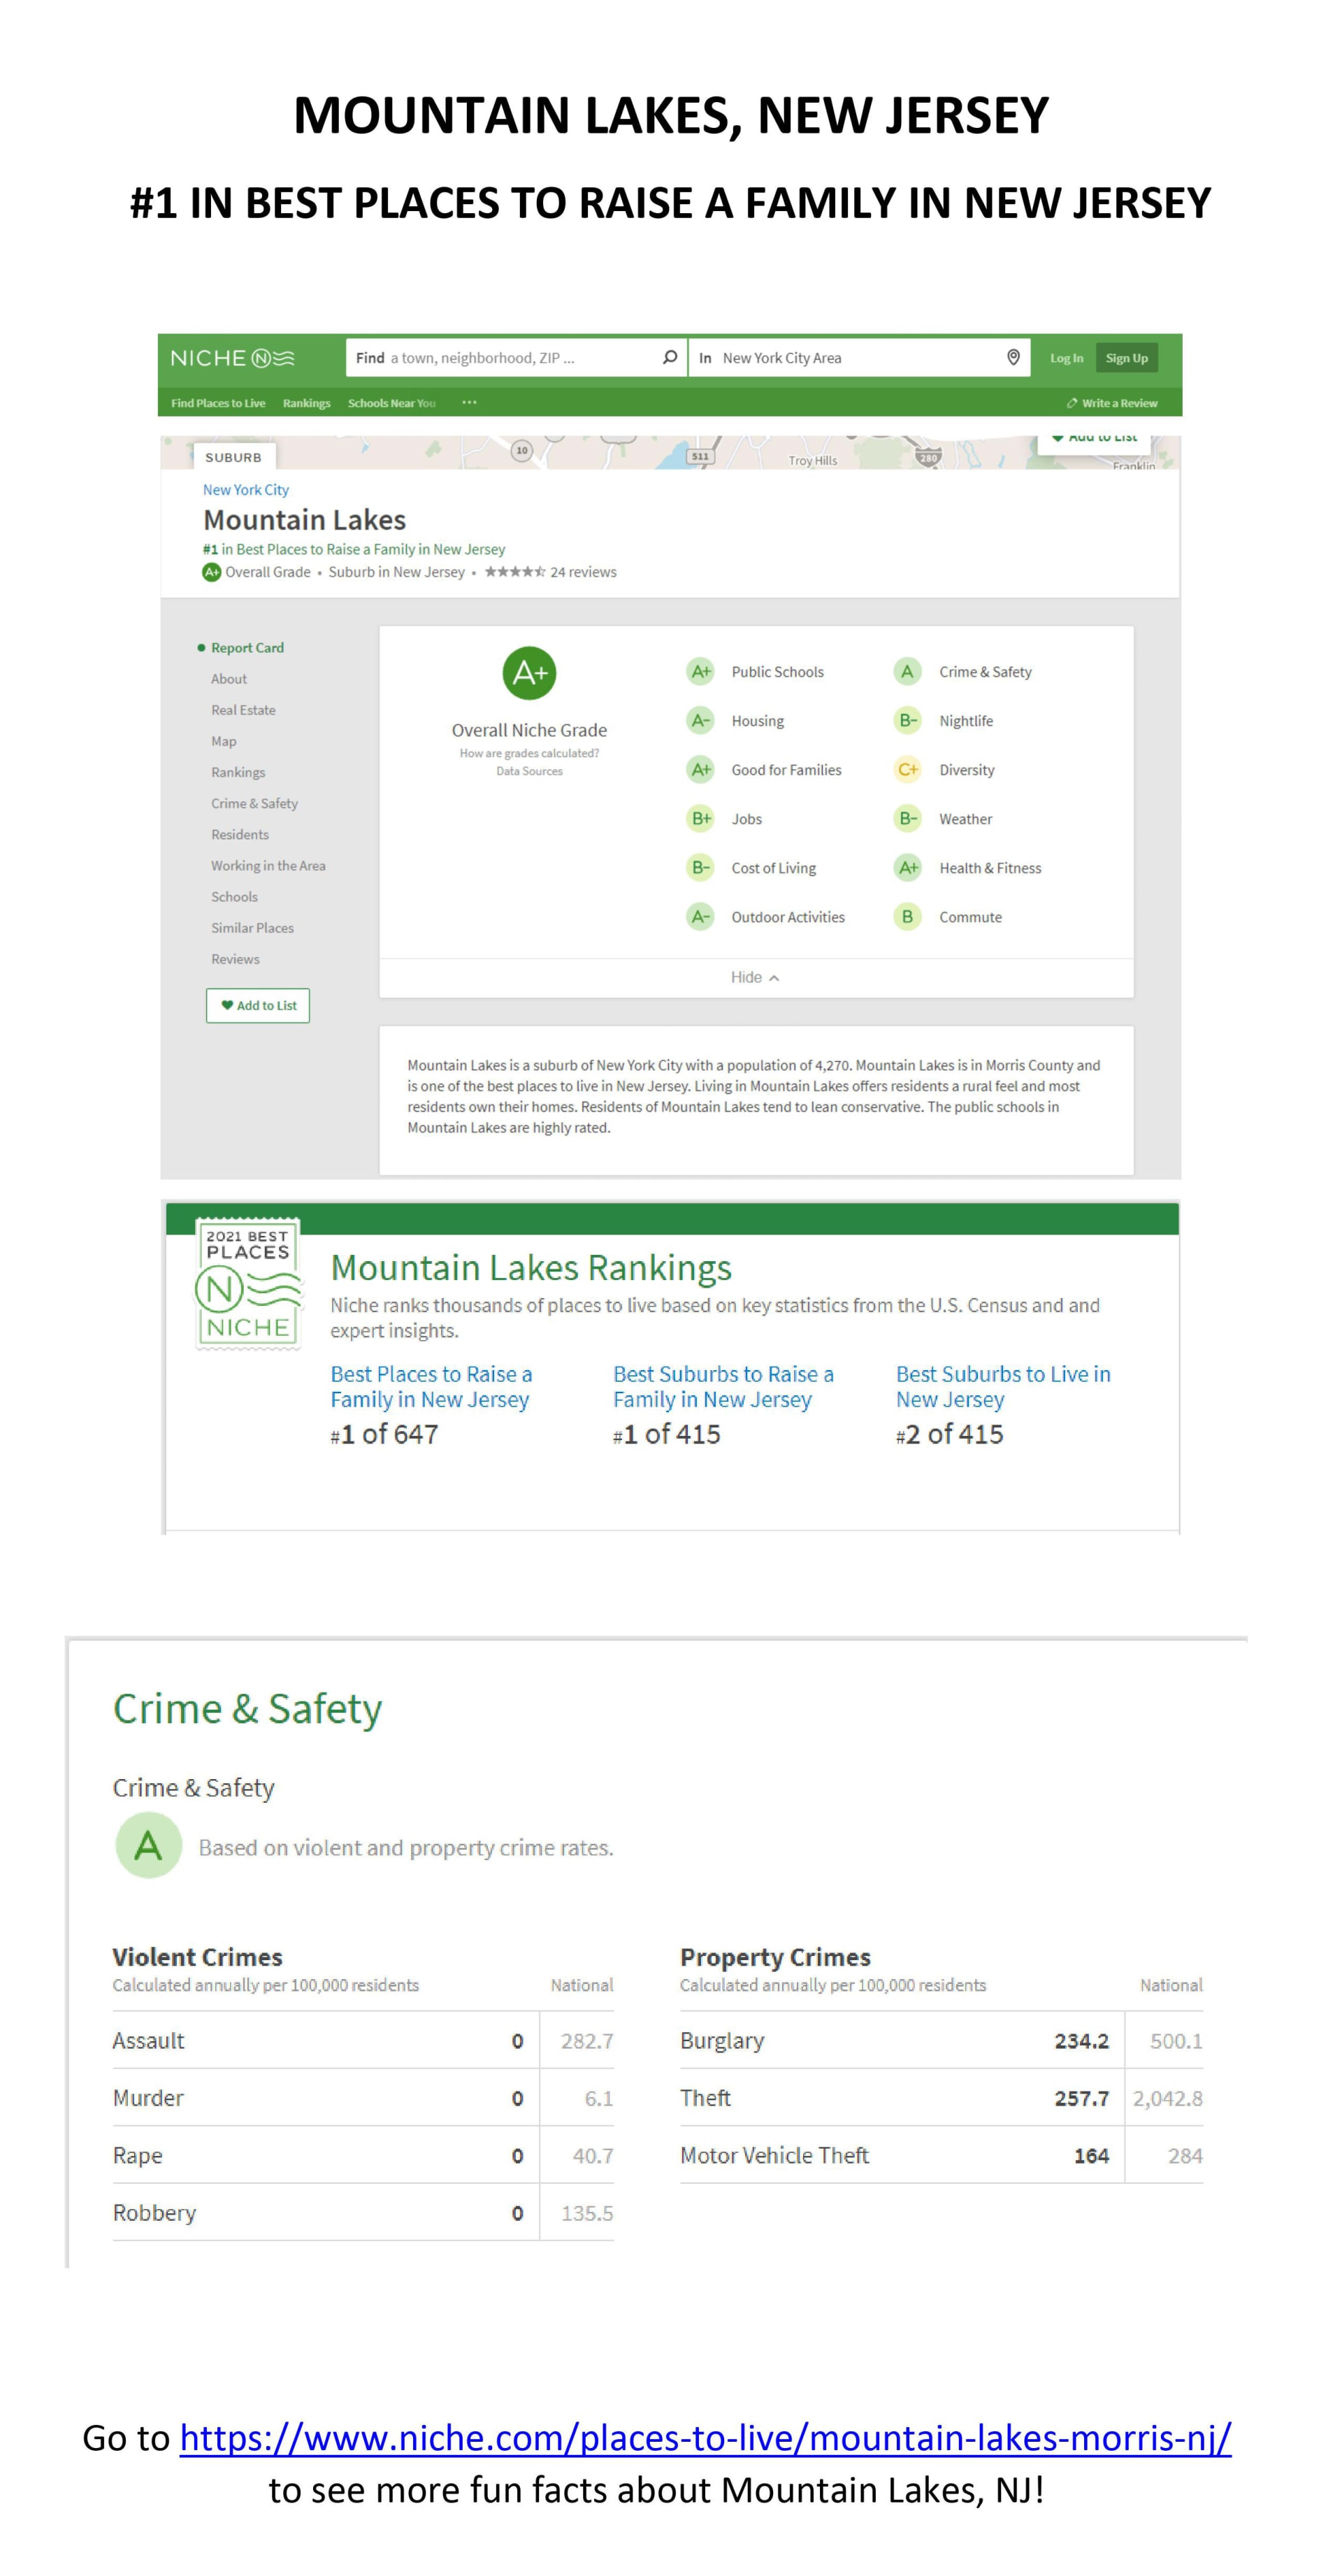The height and width of the screenshot is (2576, 1342).
Task: Select Rankings in sidebar navigation
Action: tap(238, 772)
